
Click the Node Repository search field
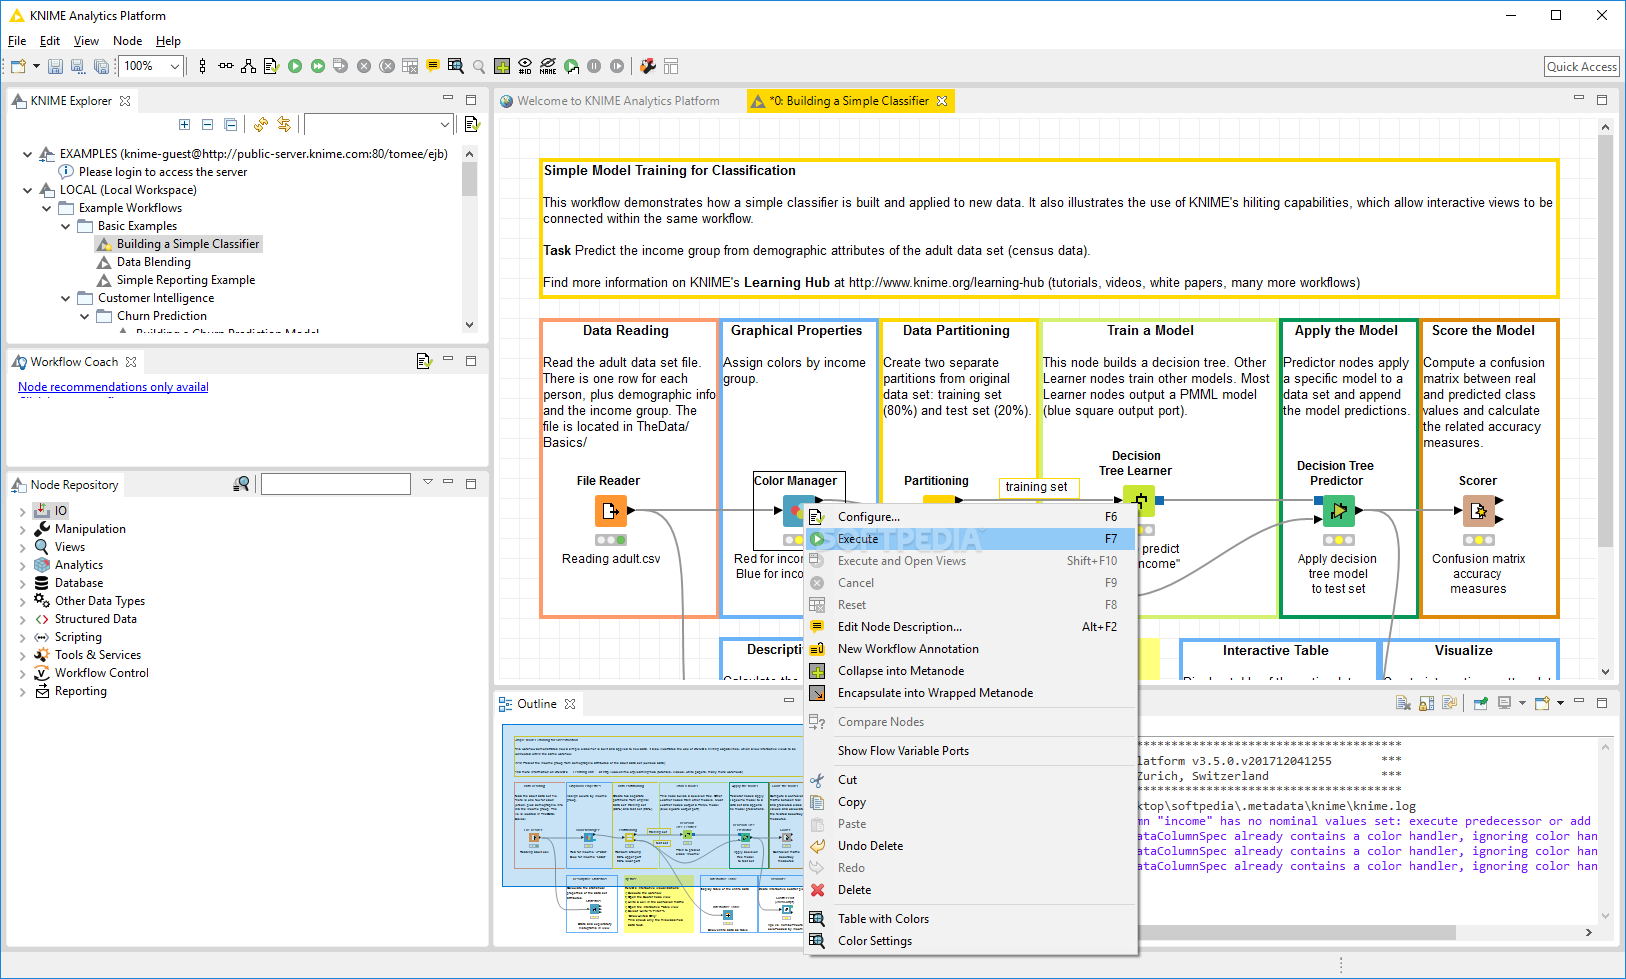[336, 484]
